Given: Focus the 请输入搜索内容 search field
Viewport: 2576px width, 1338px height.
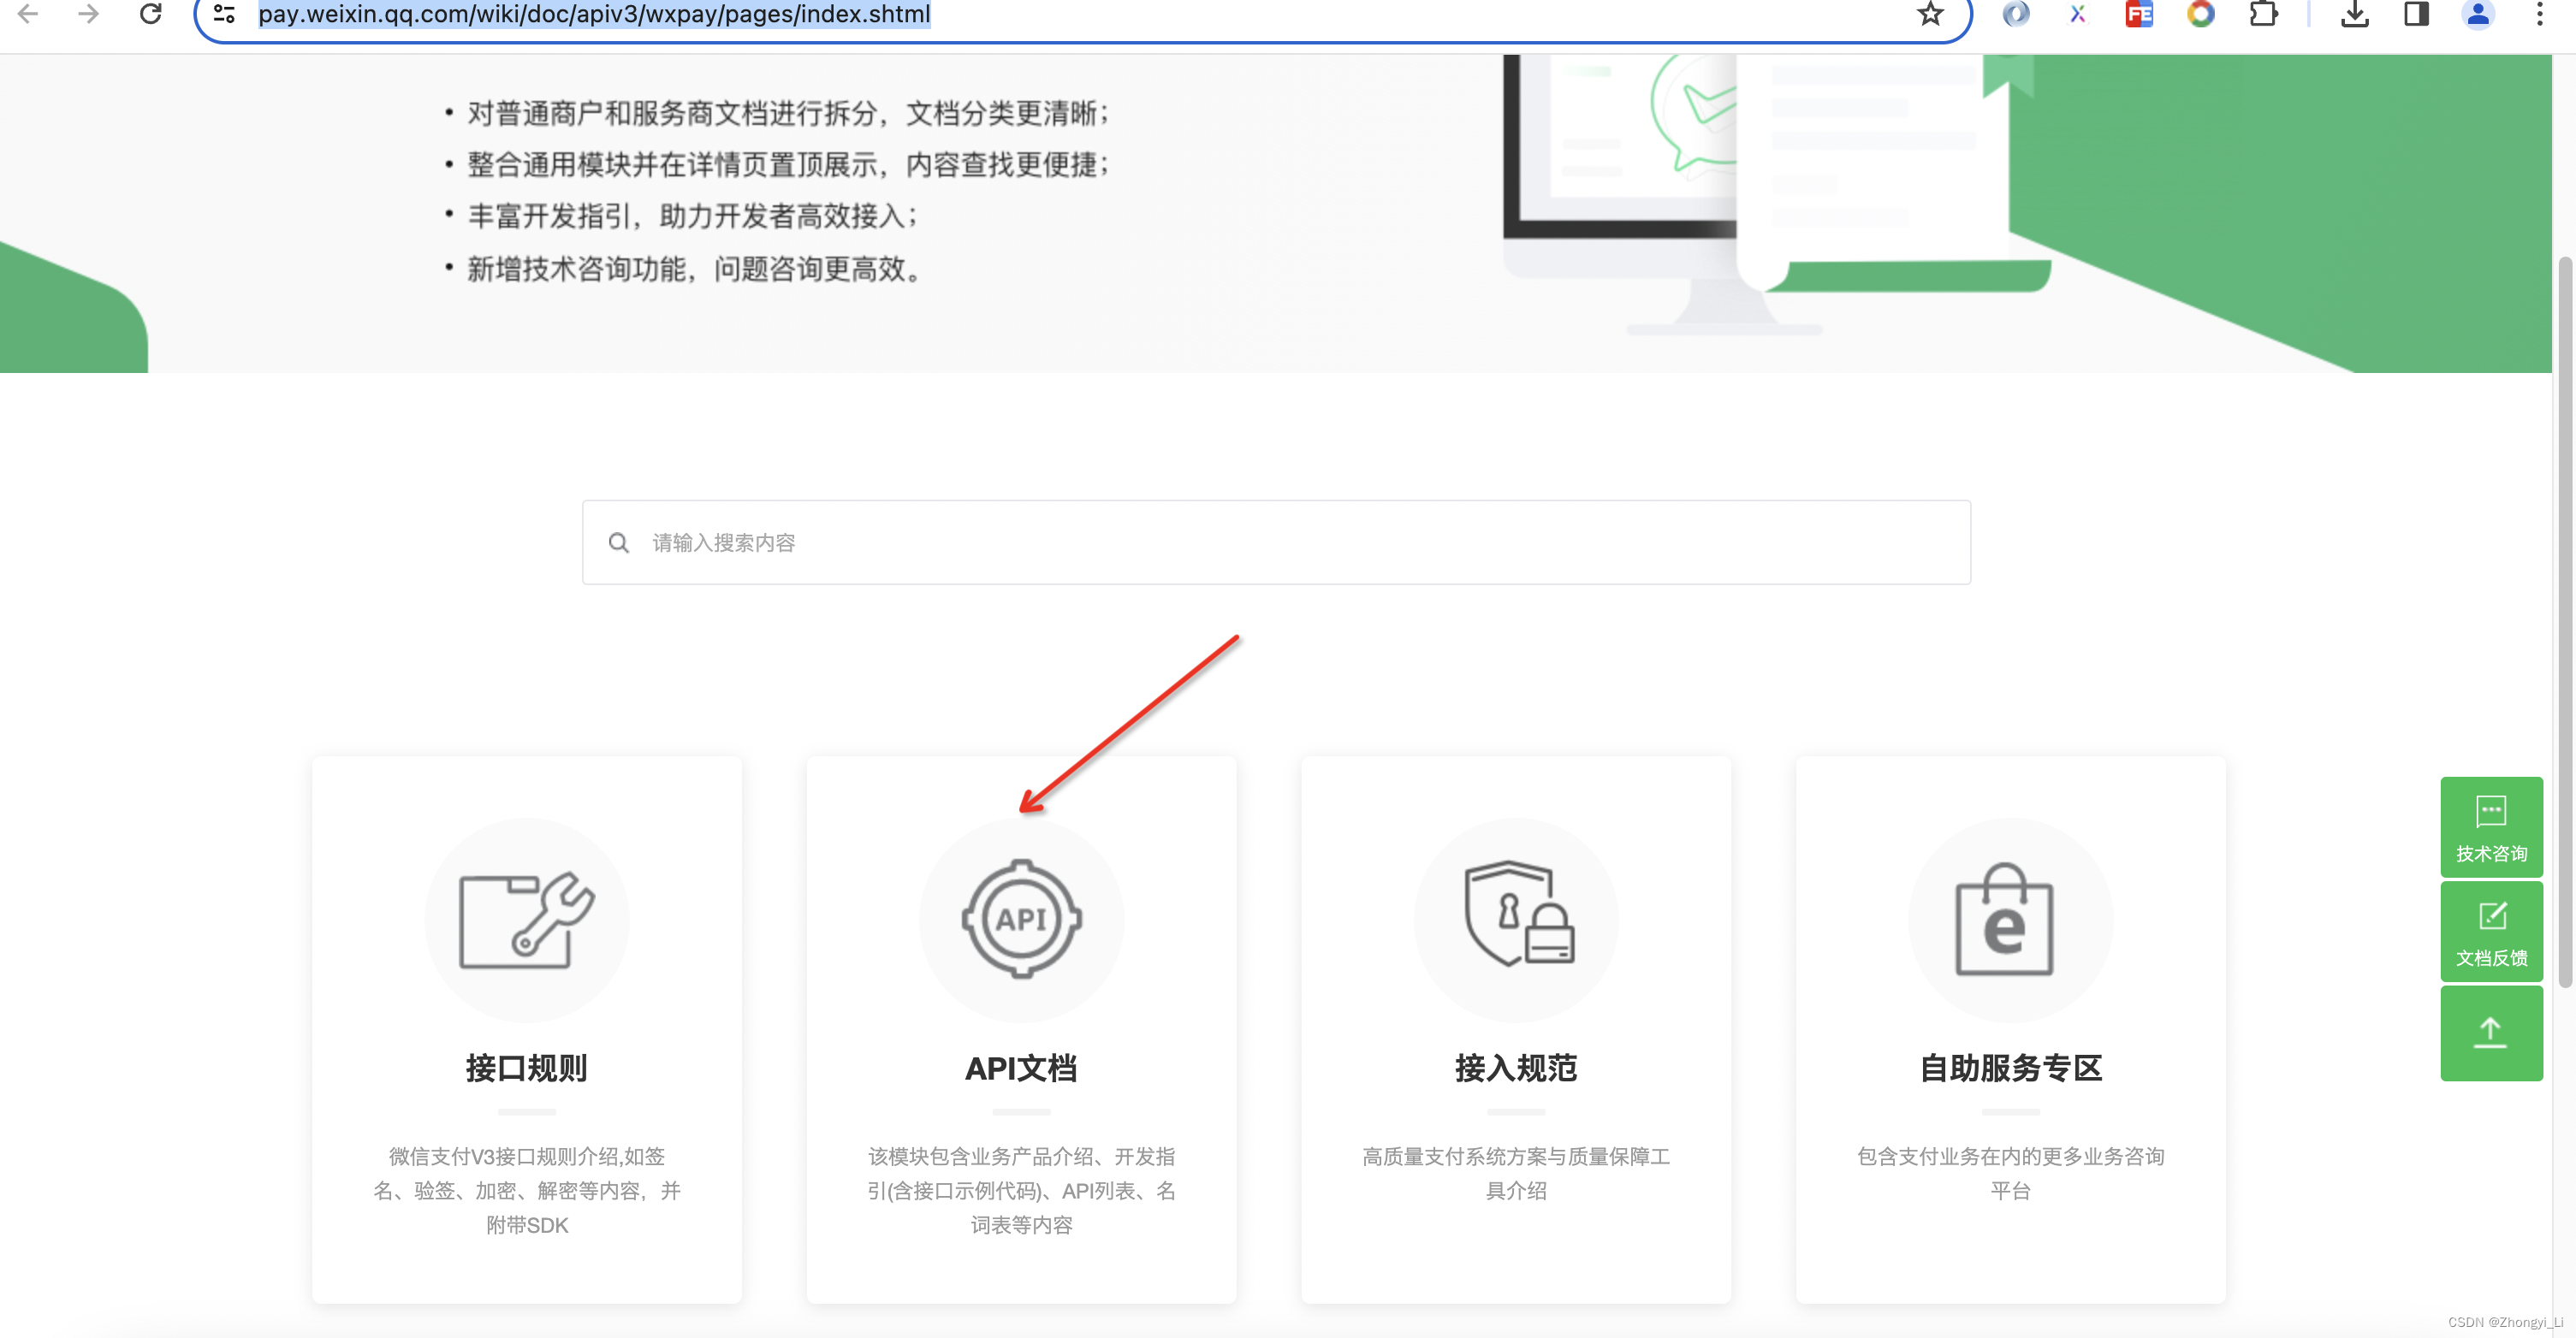Looking at the screenshot, I should pos(1275,542).
